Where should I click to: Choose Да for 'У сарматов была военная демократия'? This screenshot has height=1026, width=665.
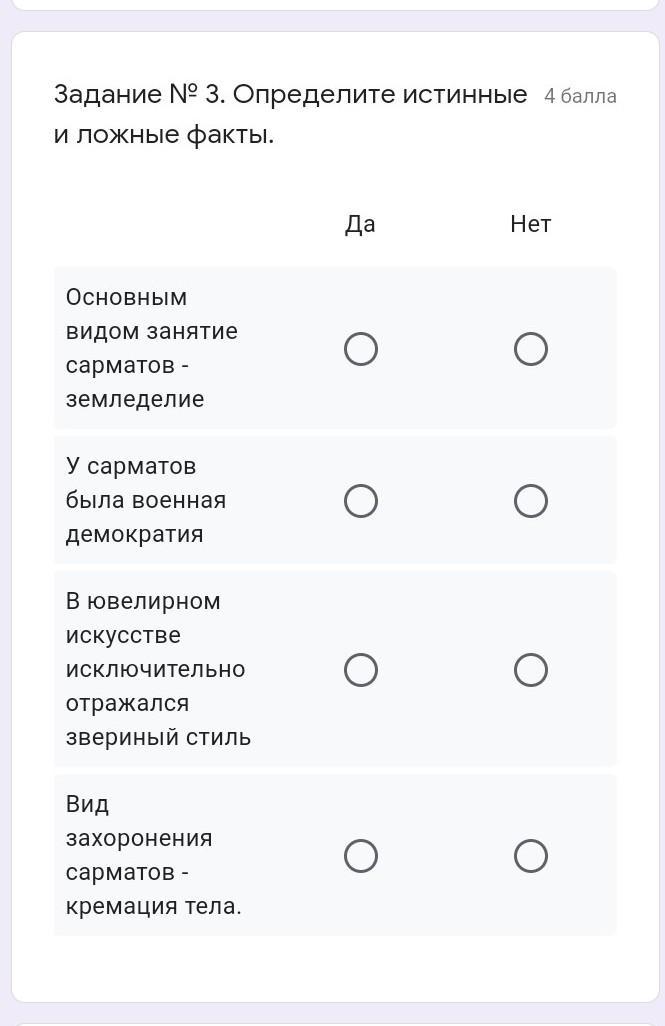point(360,501)
